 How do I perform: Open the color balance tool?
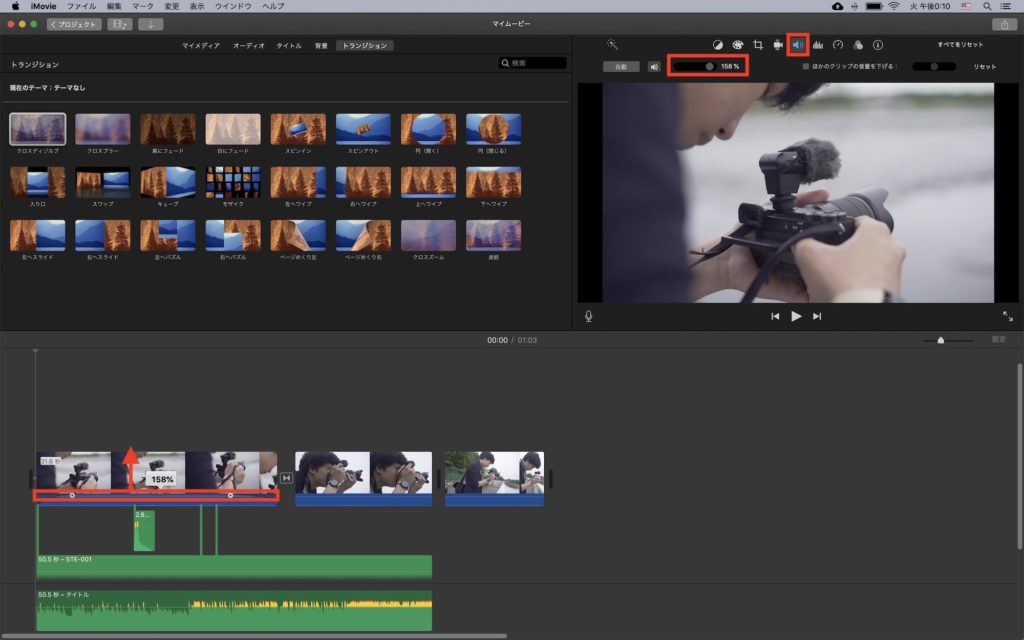(717, 45)
